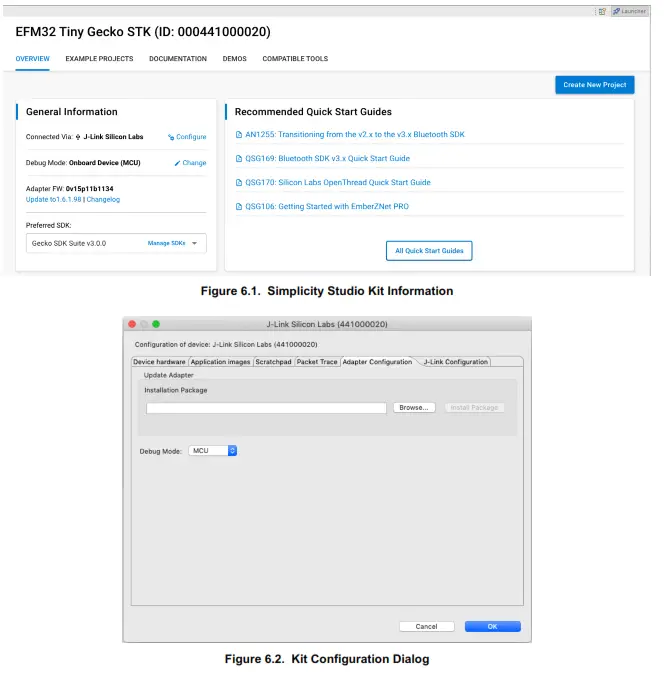Open the adapter firmware Changelog link

pos(103,200)
